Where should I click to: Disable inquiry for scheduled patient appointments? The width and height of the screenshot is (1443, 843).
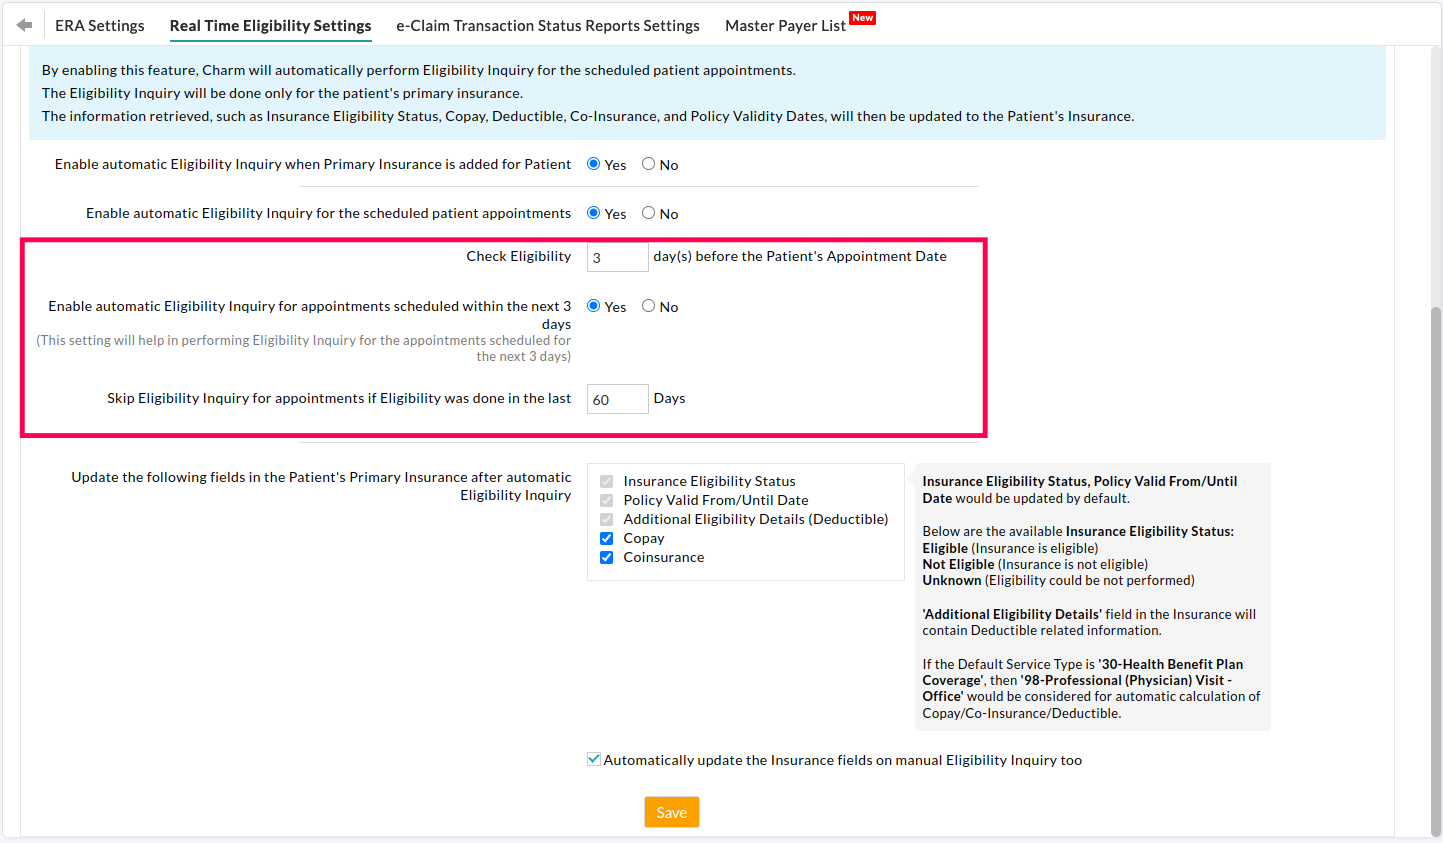click(647, 213)
